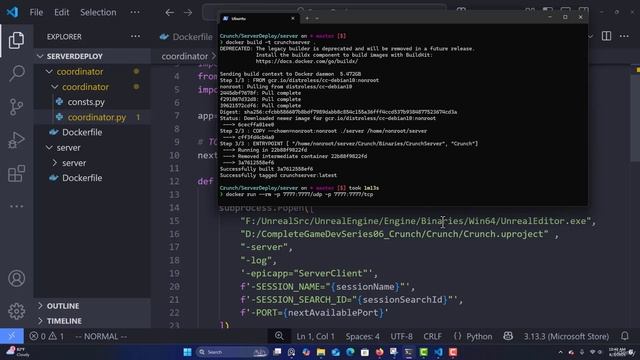Viewport: 640px width, 360px height.
Task: Open editor more actions ellipsis
Action: 624,36
